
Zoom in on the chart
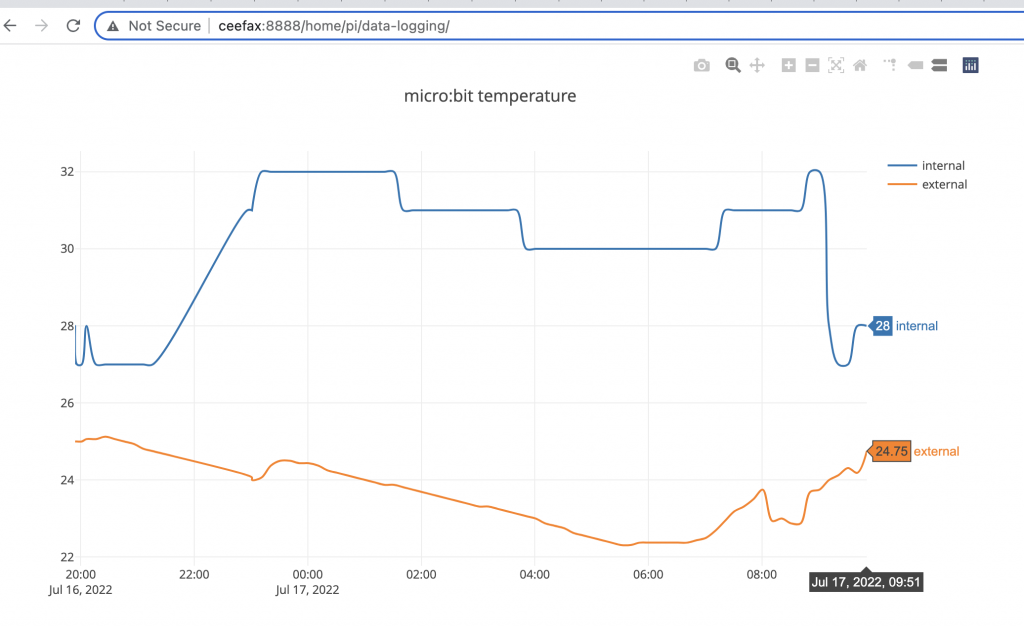789,64
